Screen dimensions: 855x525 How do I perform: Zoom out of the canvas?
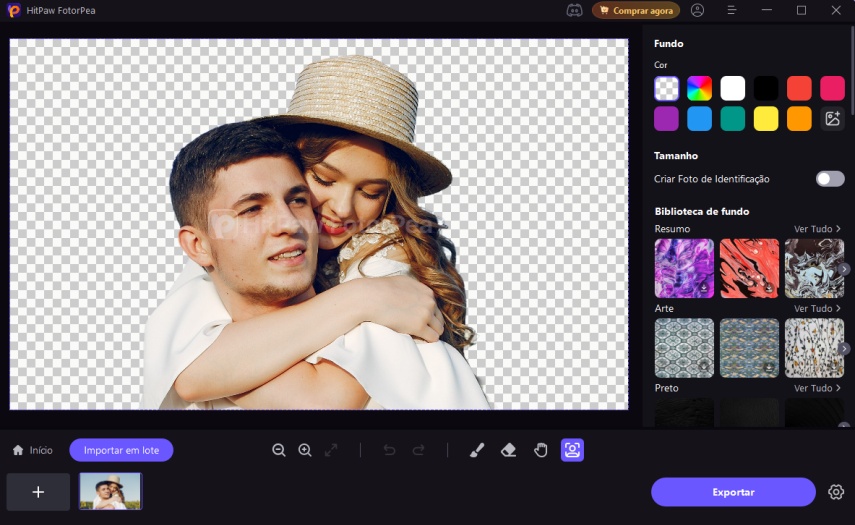coord(279,450)
